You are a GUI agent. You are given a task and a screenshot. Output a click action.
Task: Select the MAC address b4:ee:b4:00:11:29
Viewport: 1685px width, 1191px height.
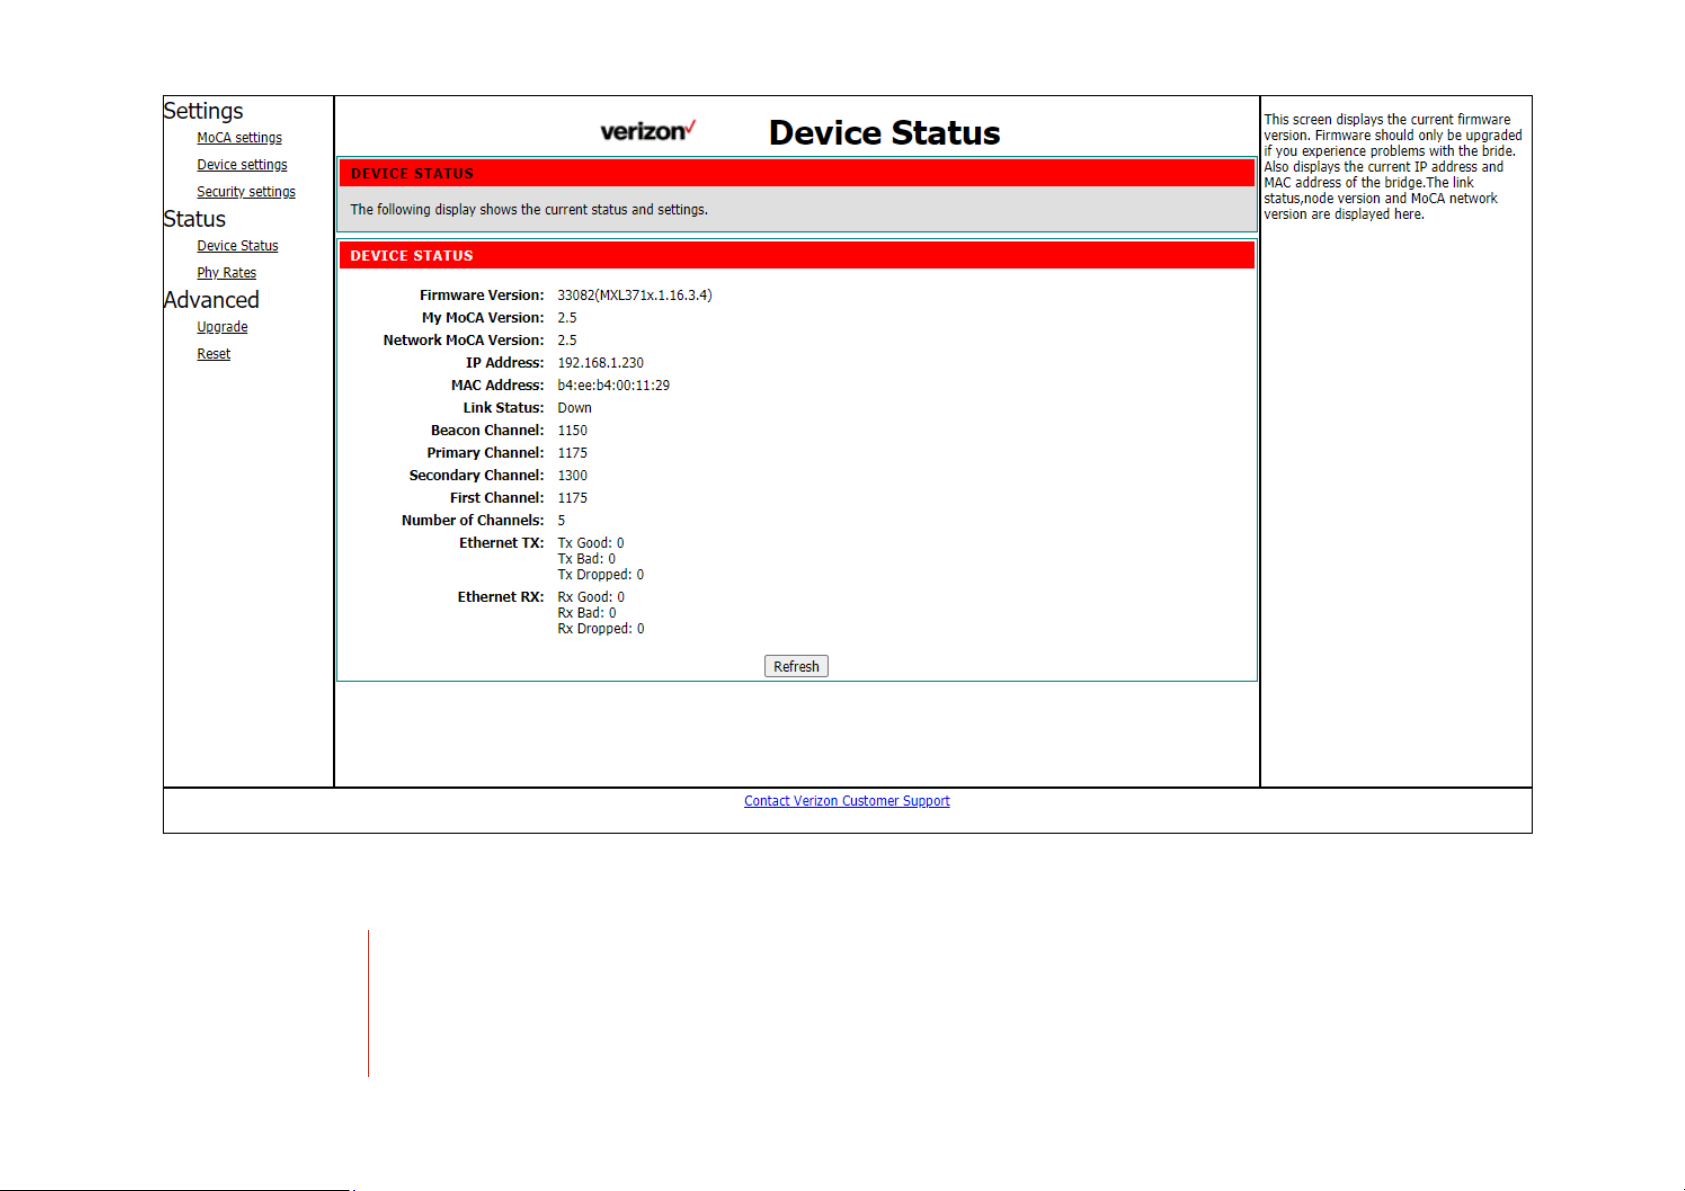(x=614, y=385)
